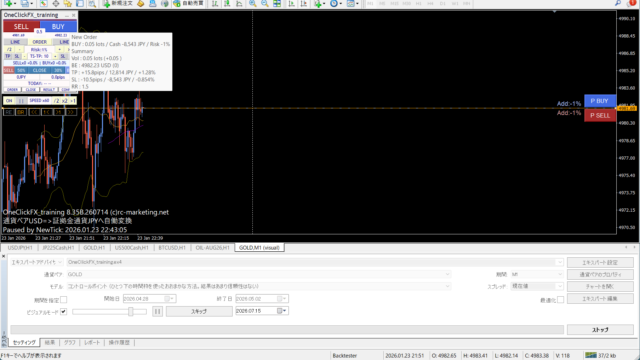Click the search magnifier icon at top right
This screenshot has width=640, height=360.
[x=618, y=3]
